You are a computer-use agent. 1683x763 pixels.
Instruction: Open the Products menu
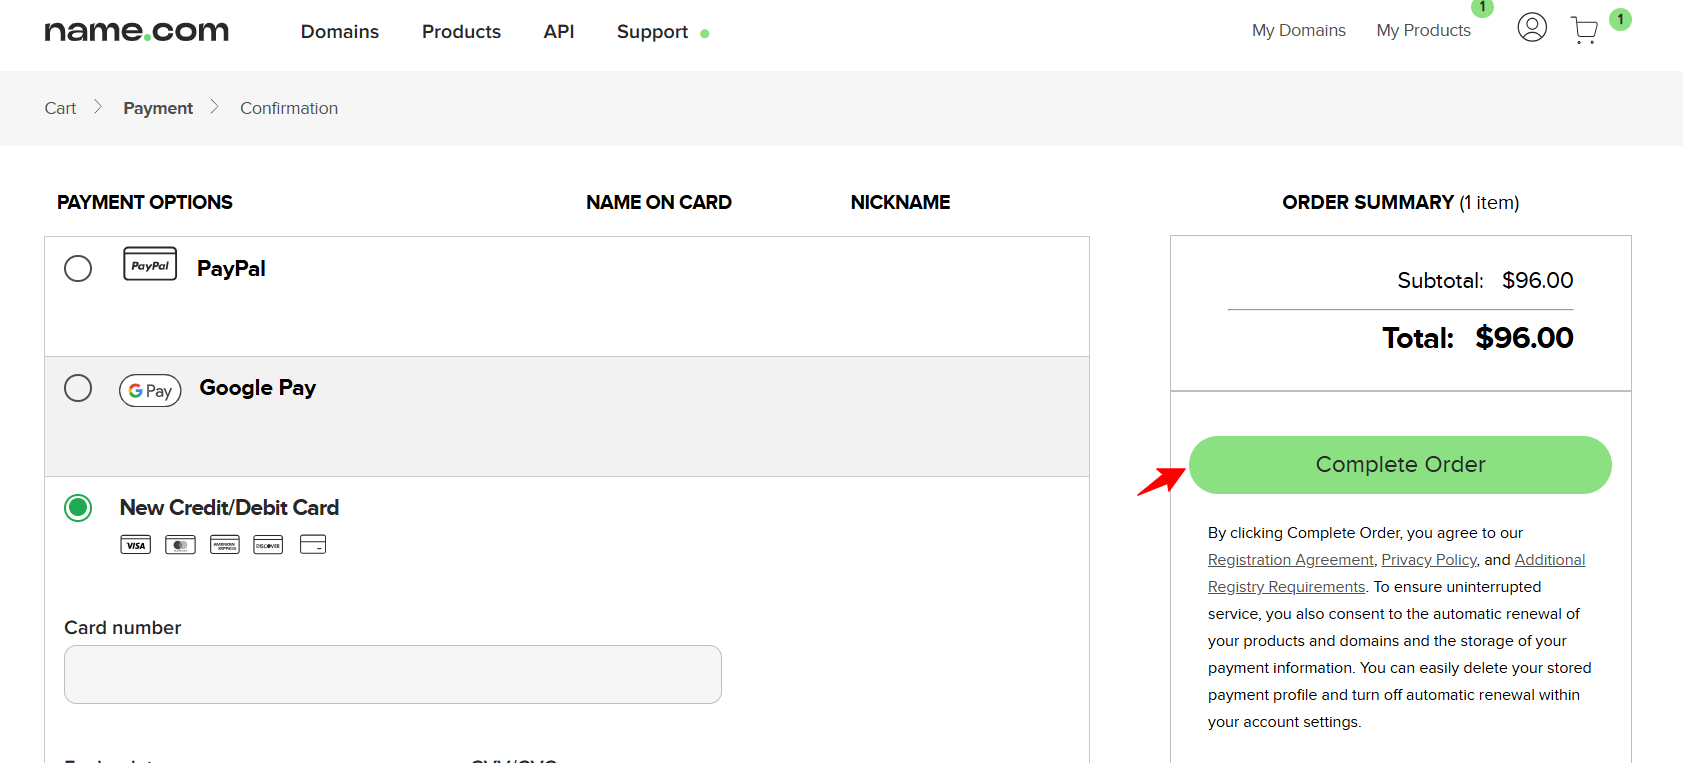point(461,32)
